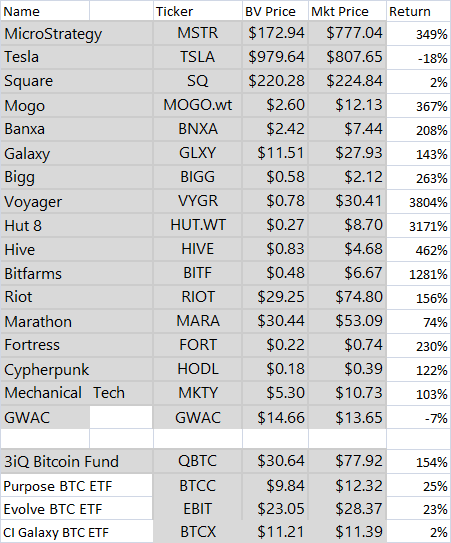Select the MicroStrategy name cell
Viewport: 451px width, 543px height.
[x=77, y=33]
